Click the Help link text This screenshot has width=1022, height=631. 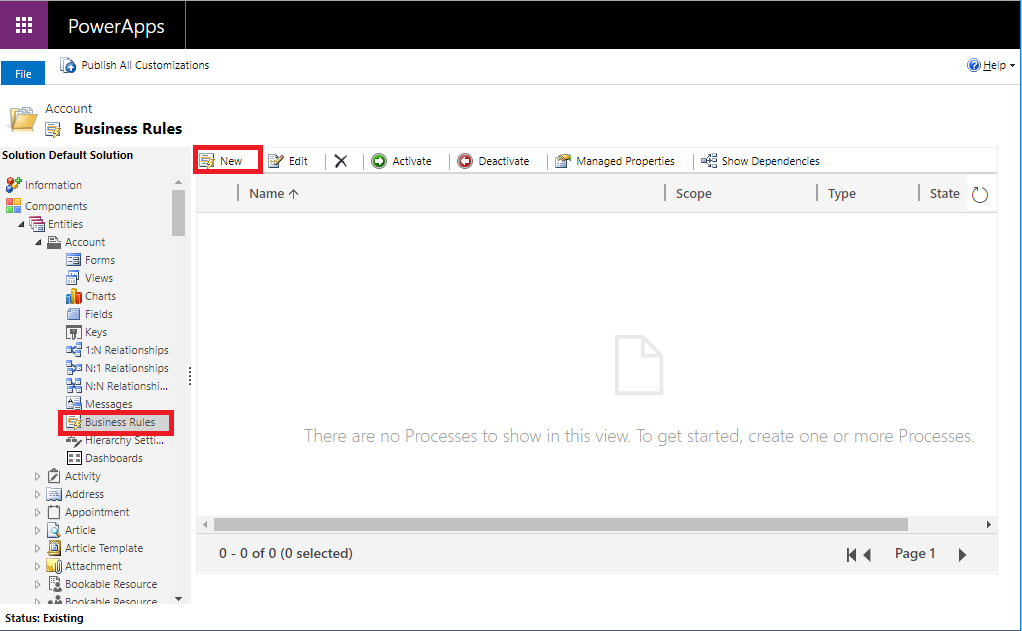point(994,65)
